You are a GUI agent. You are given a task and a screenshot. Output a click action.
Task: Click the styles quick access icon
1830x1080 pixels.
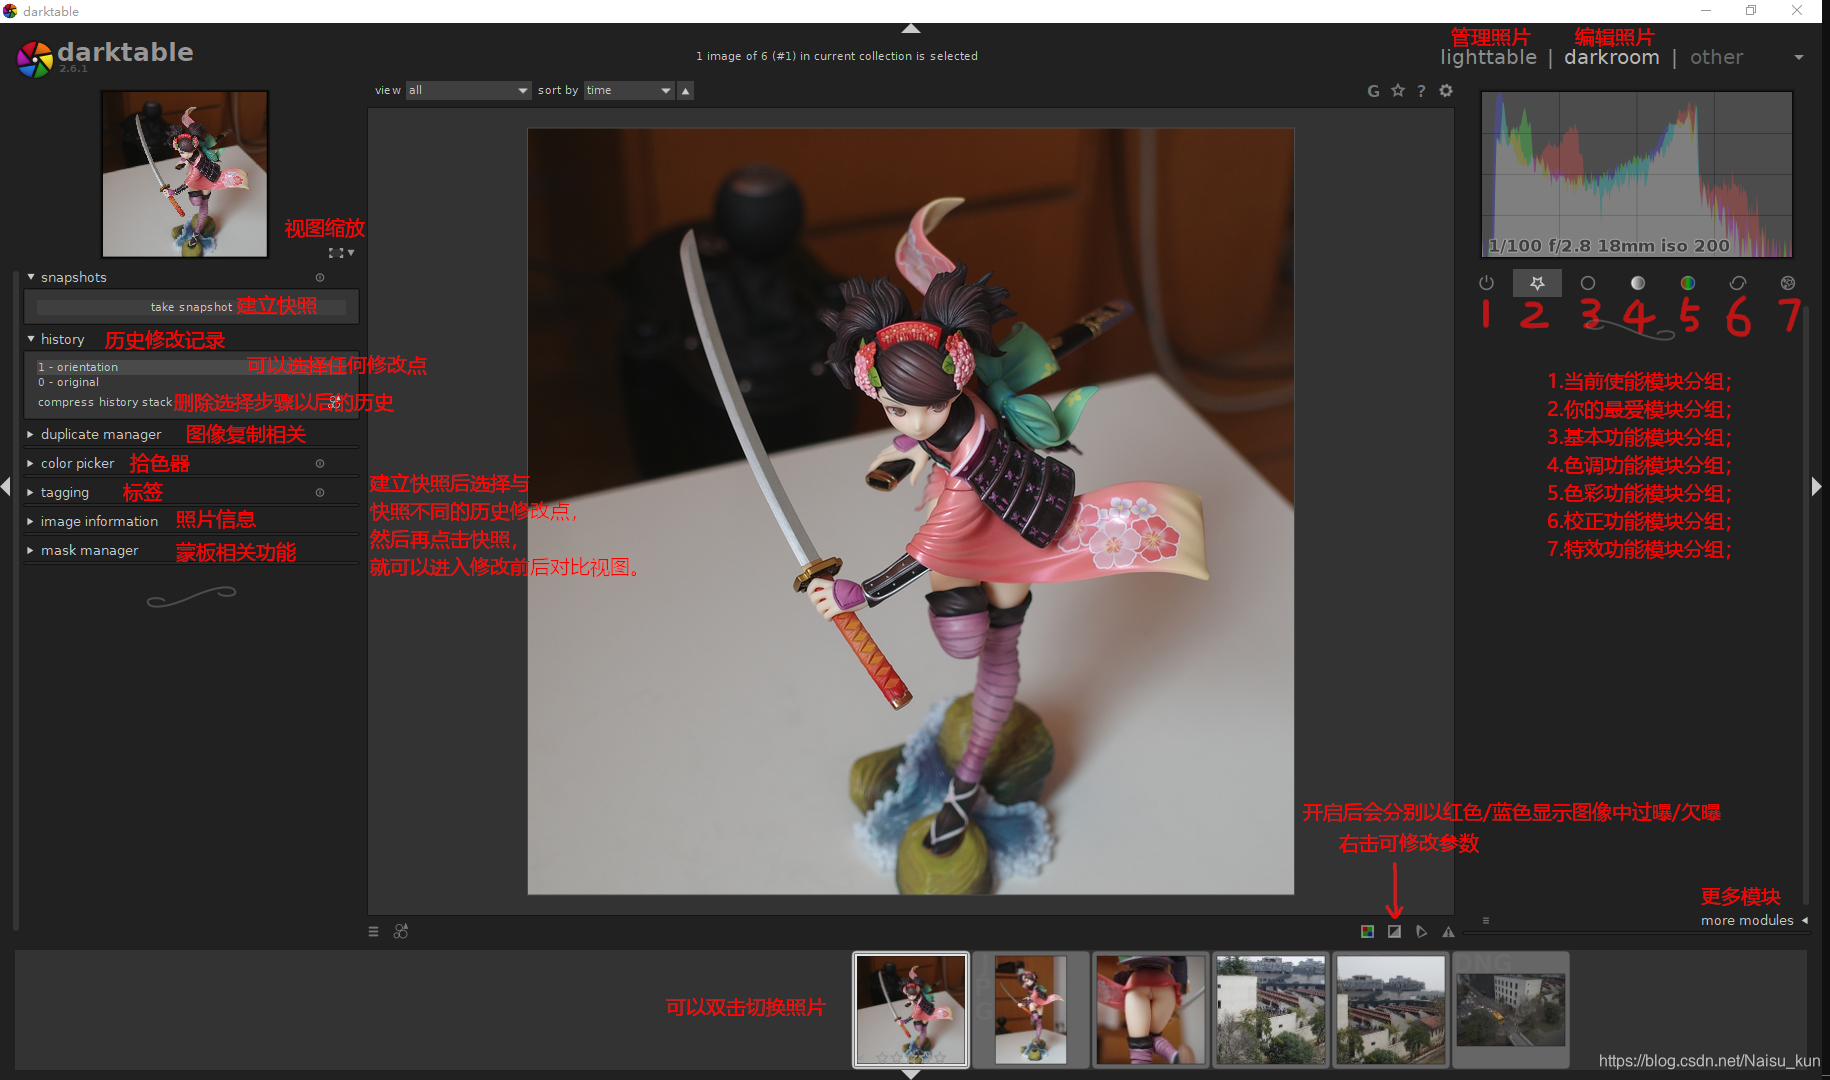pos(401,931)
